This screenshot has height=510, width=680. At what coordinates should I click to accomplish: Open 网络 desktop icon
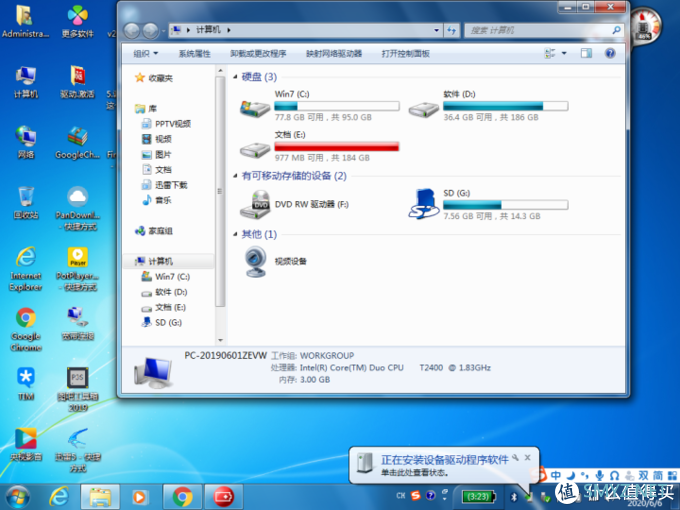26,142
